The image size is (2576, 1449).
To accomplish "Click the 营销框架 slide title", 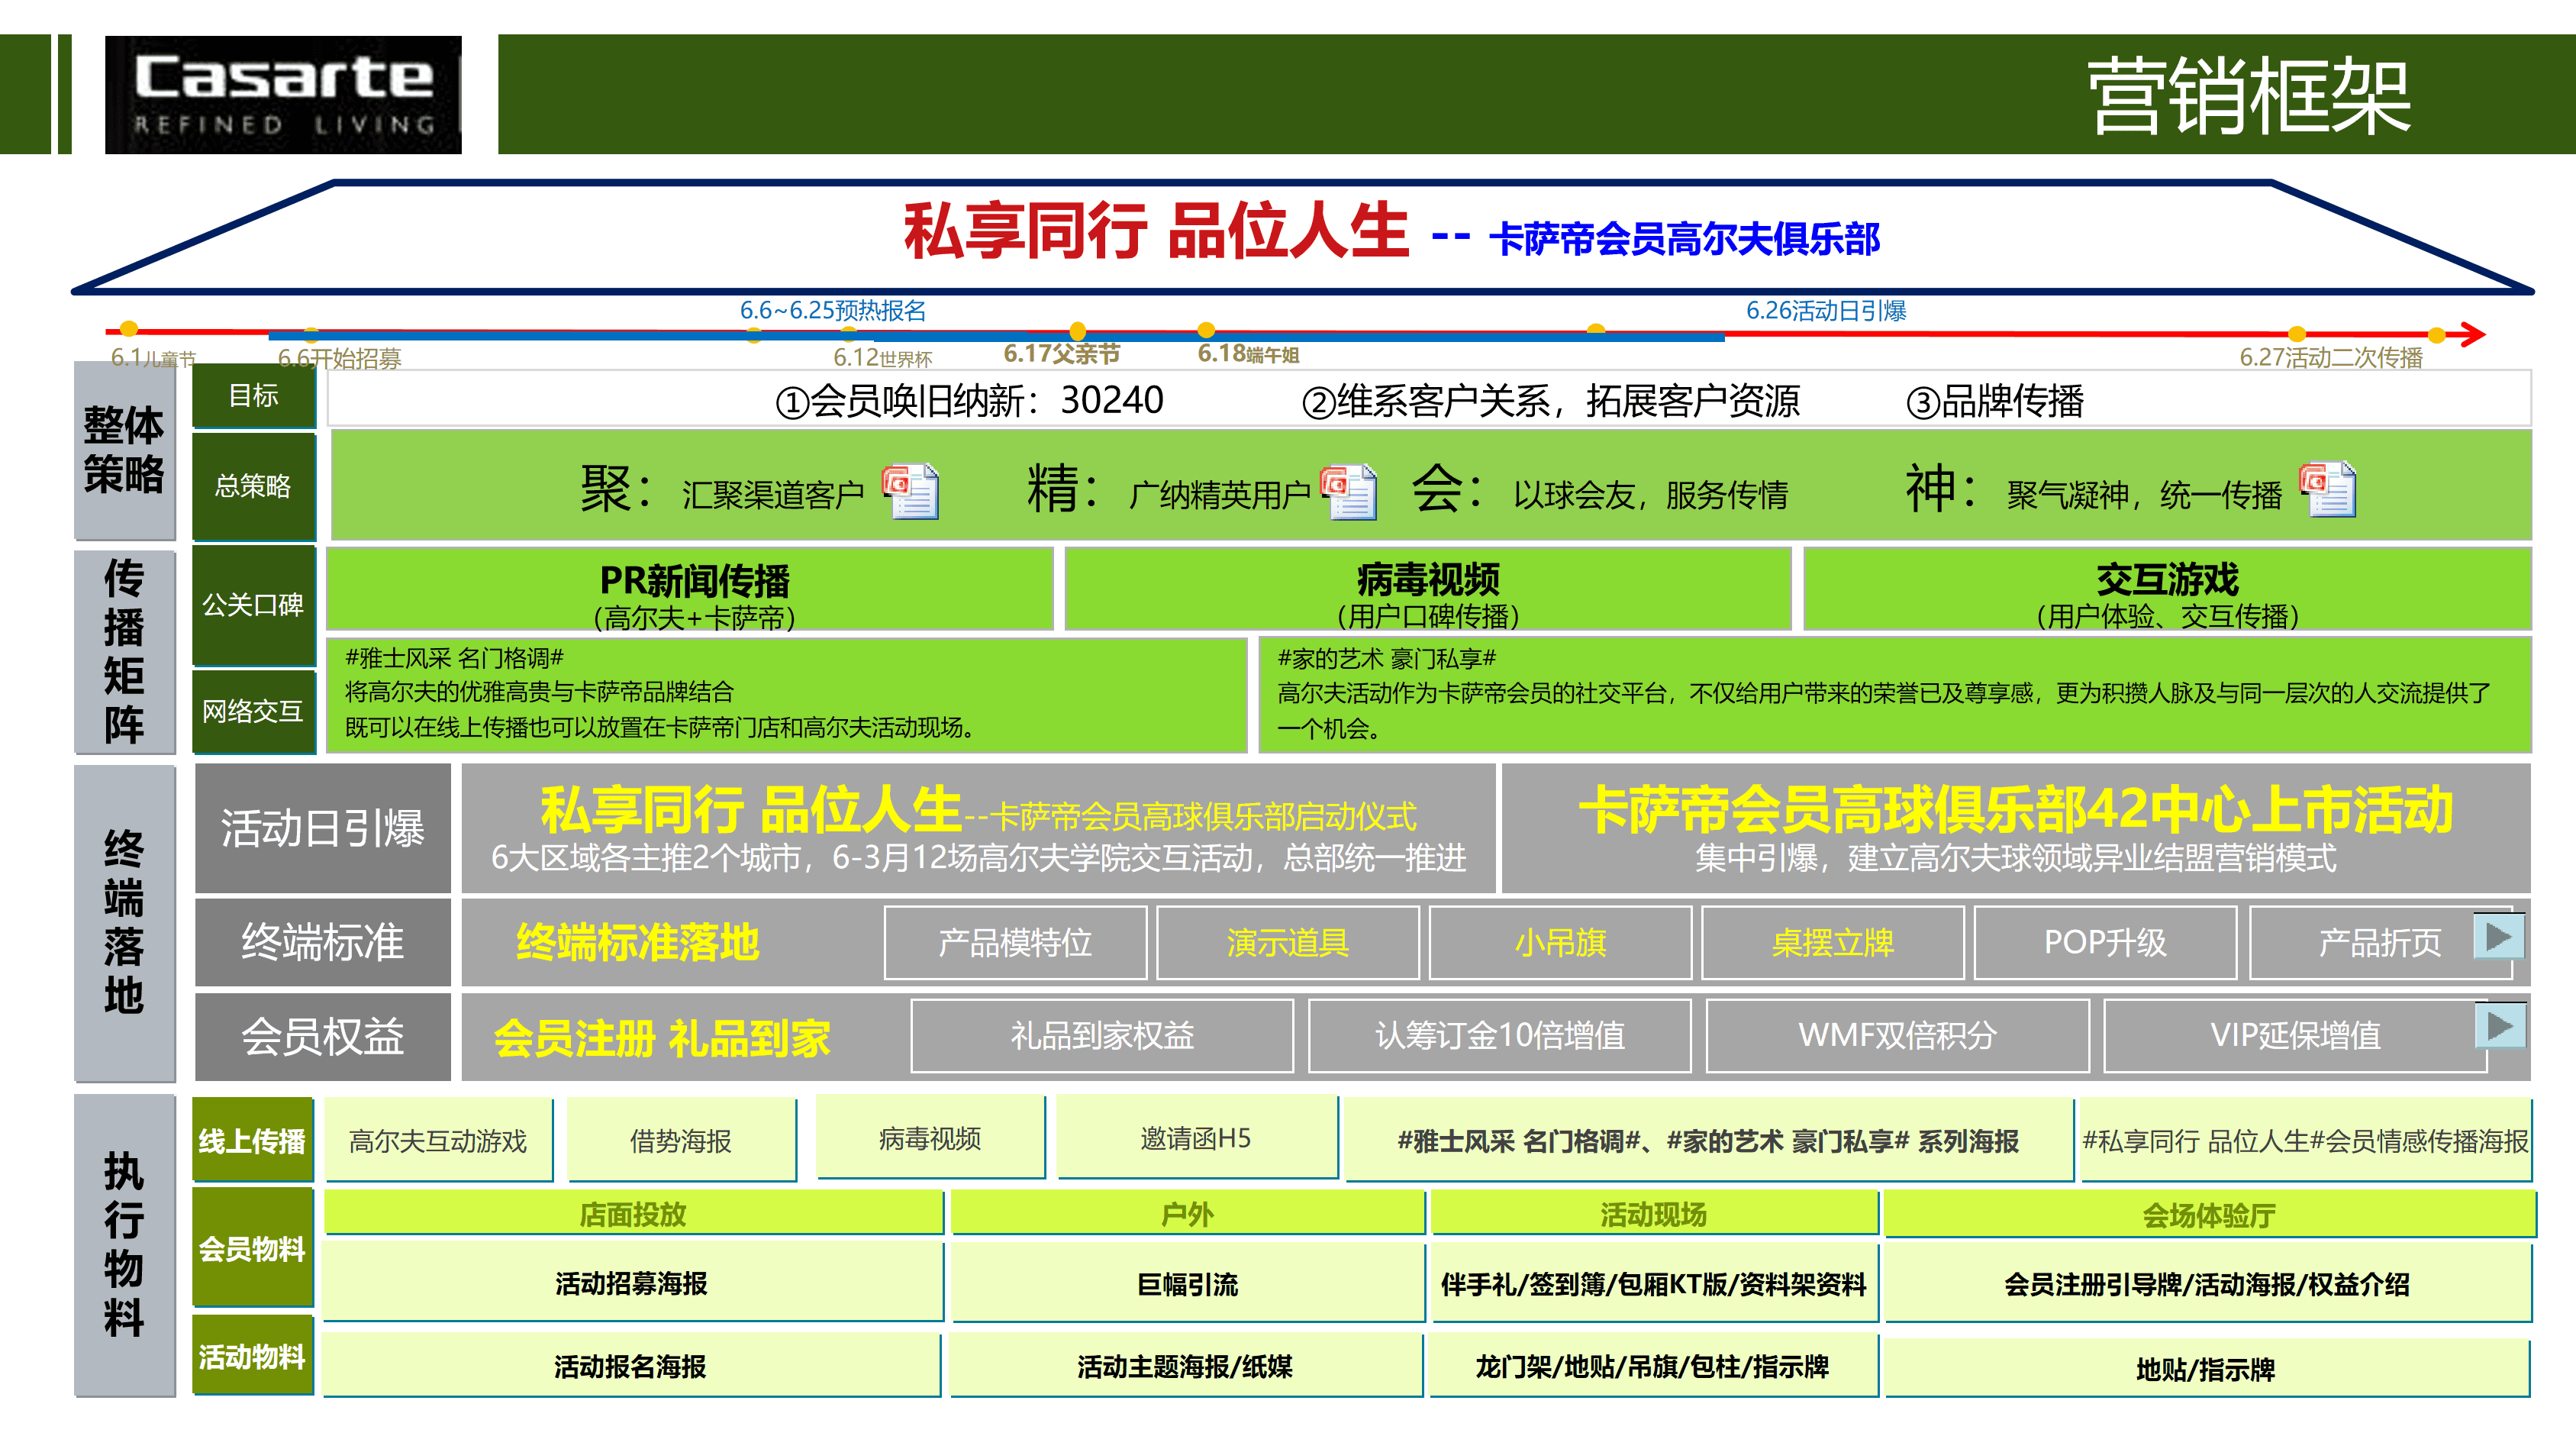I will point(2249,95).
